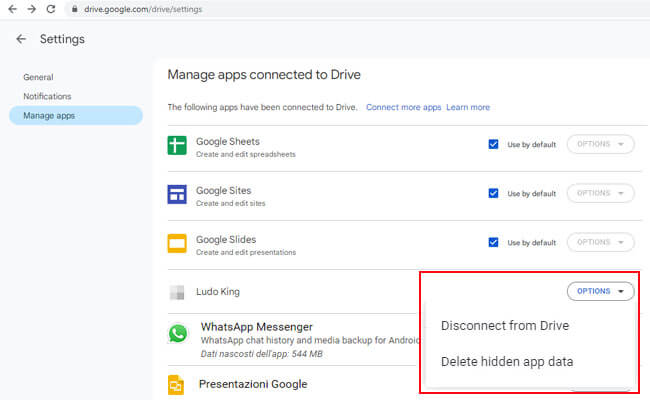Open Options dropdown for Google Slides

pos(600,242)
